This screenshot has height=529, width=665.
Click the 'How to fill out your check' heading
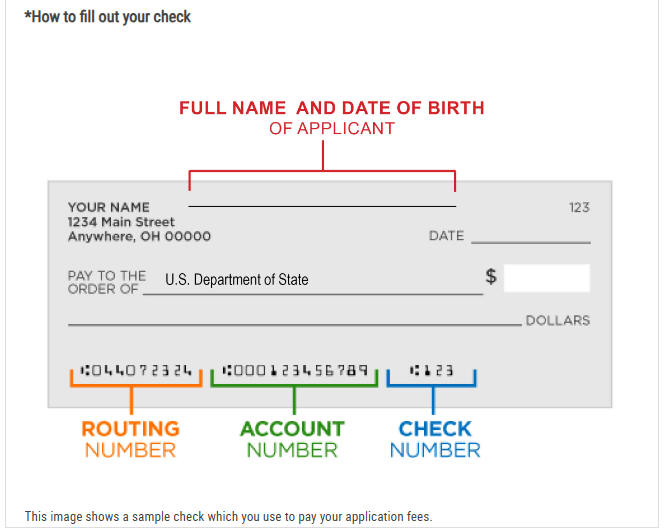108,17
